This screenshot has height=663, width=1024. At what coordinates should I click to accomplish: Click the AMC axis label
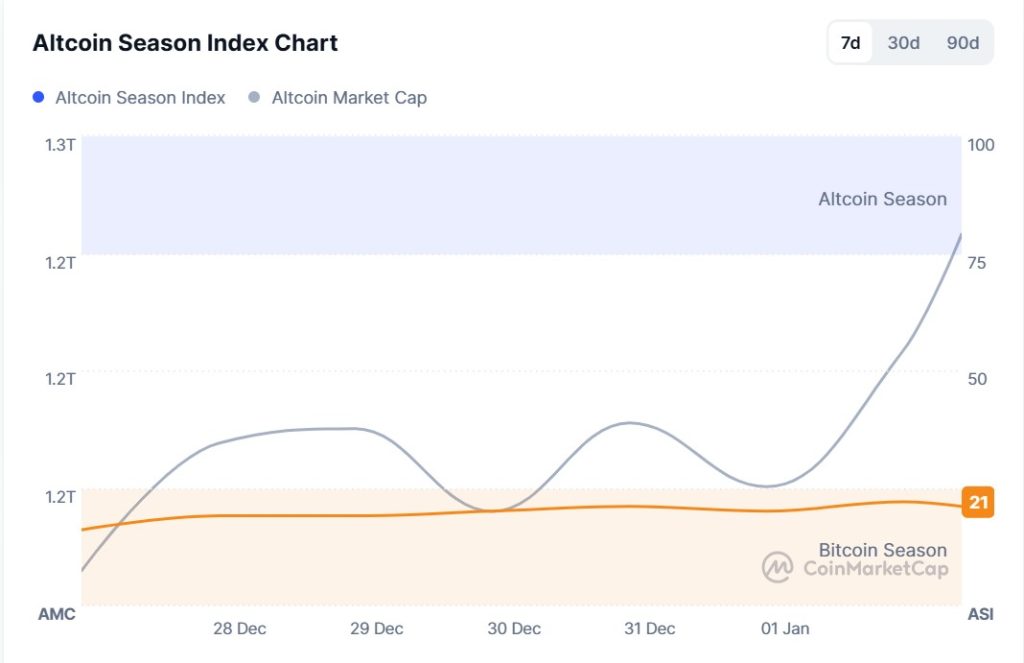[57, 614]
